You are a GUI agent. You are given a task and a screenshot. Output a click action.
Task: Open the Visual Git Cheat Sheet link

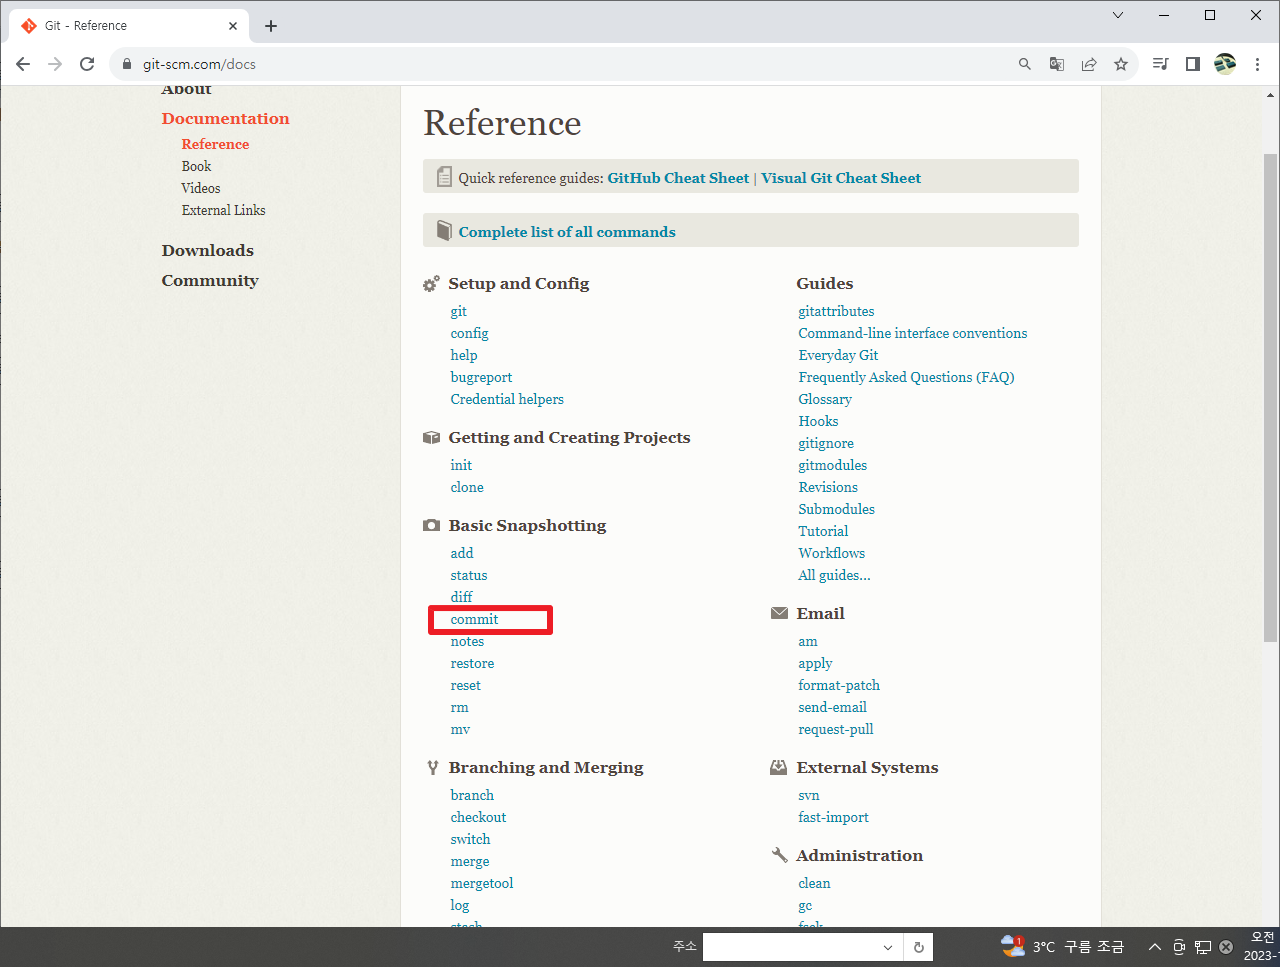coord(841,178)
